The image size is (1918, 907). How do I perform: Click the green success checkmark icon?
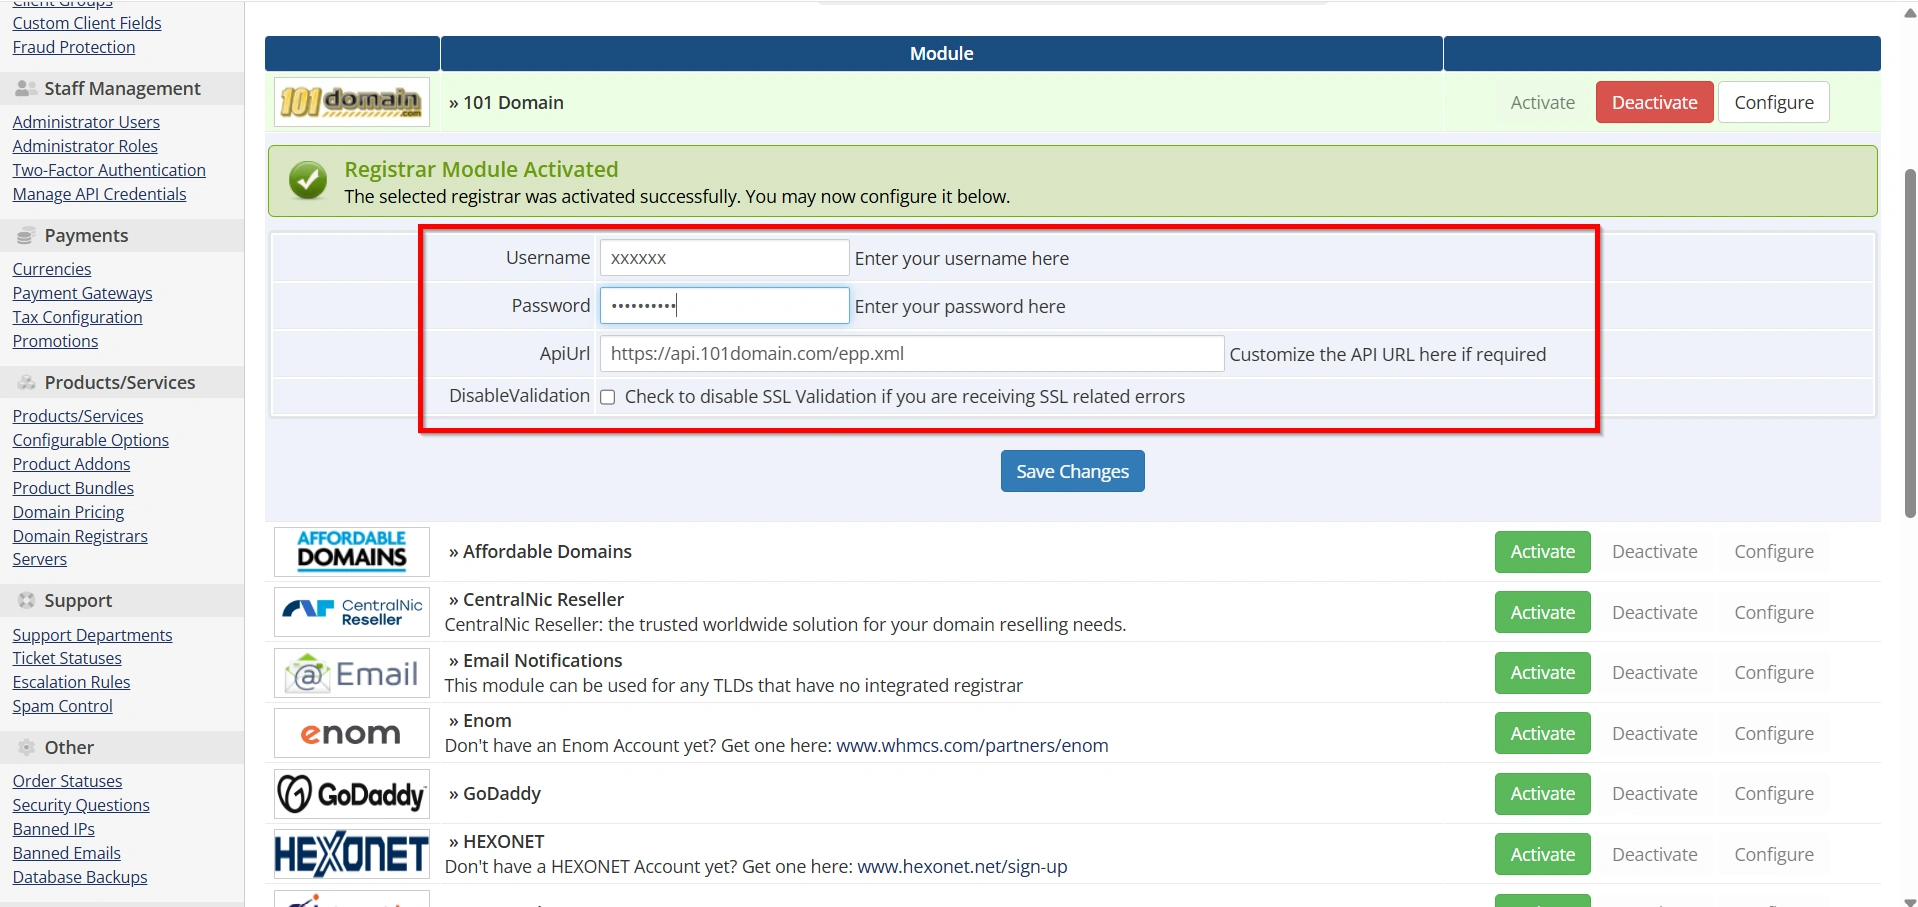(x=308, y=181)
